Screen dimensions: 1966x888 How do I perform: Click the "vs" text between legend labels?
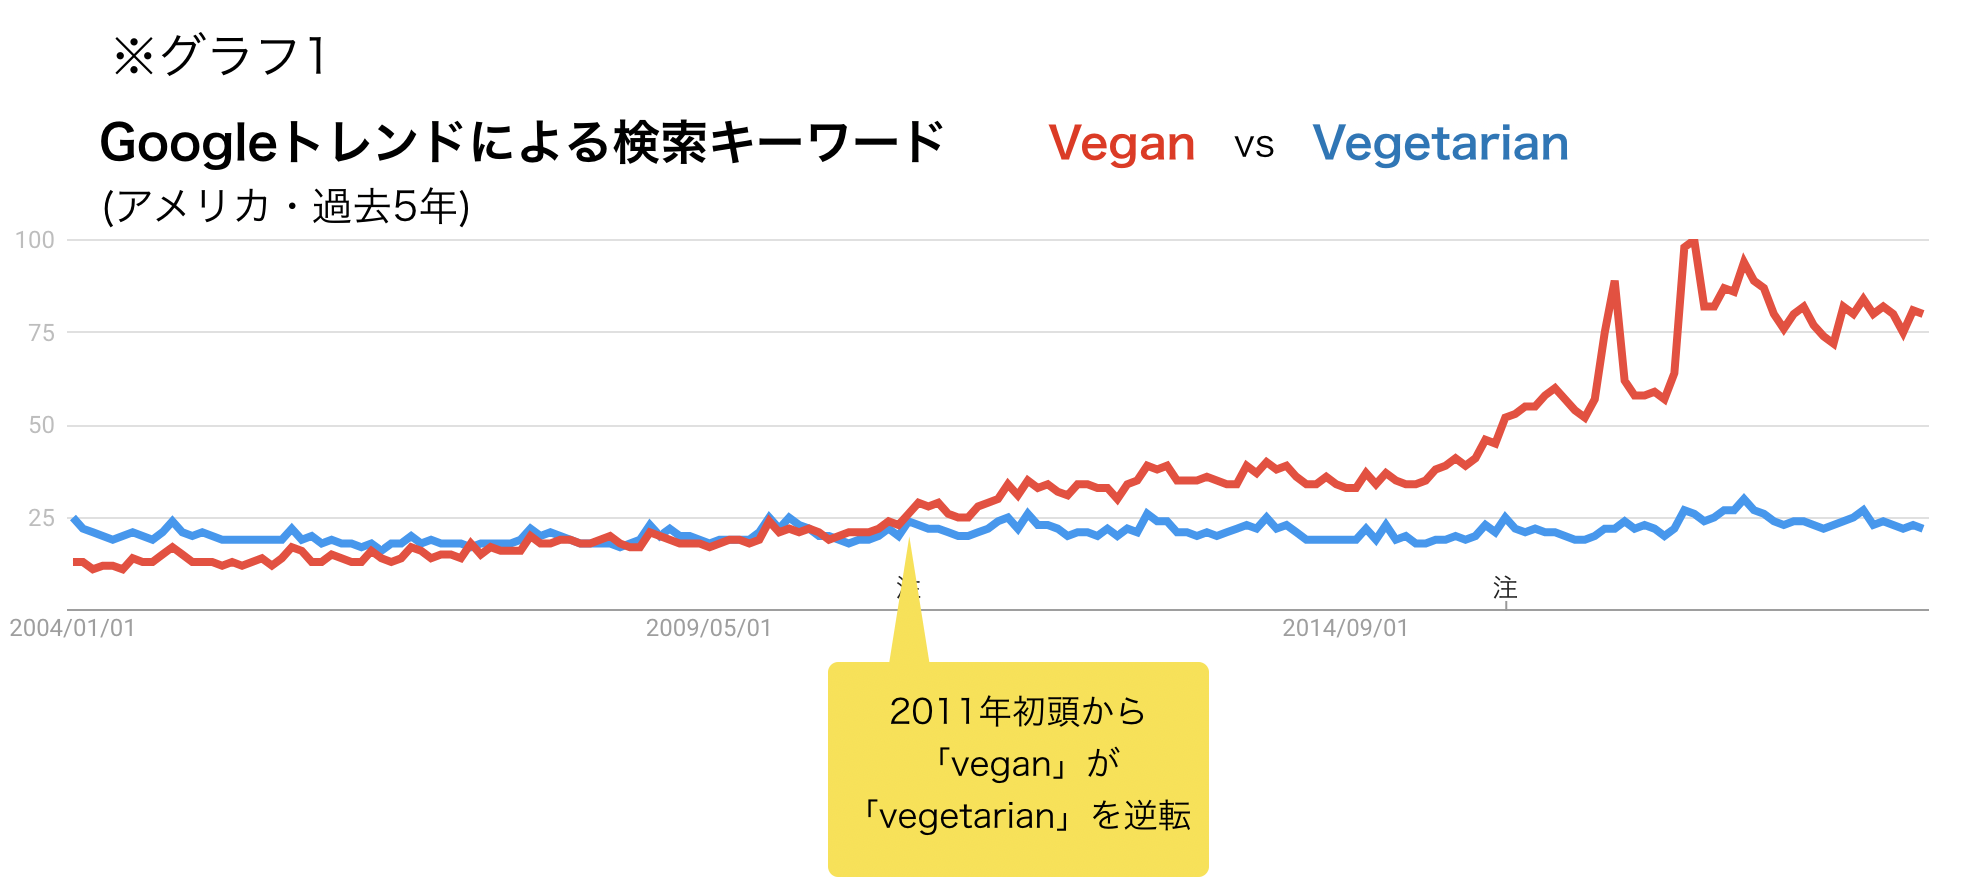(x=1254, y=146)
